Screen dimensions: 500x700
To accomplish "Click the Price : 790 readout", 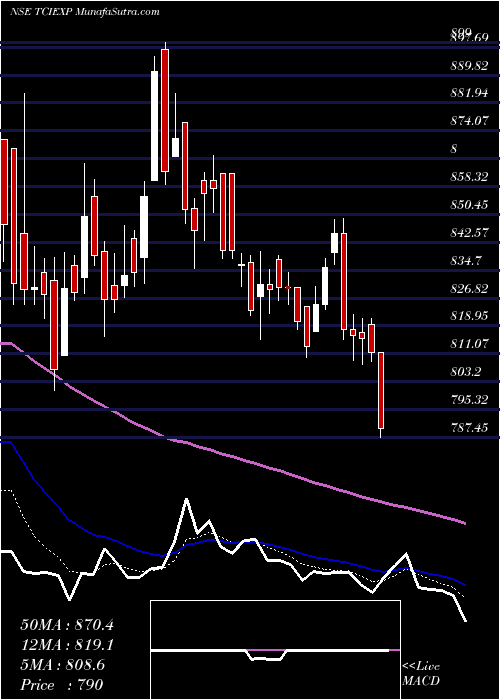I will click(62, 684).
